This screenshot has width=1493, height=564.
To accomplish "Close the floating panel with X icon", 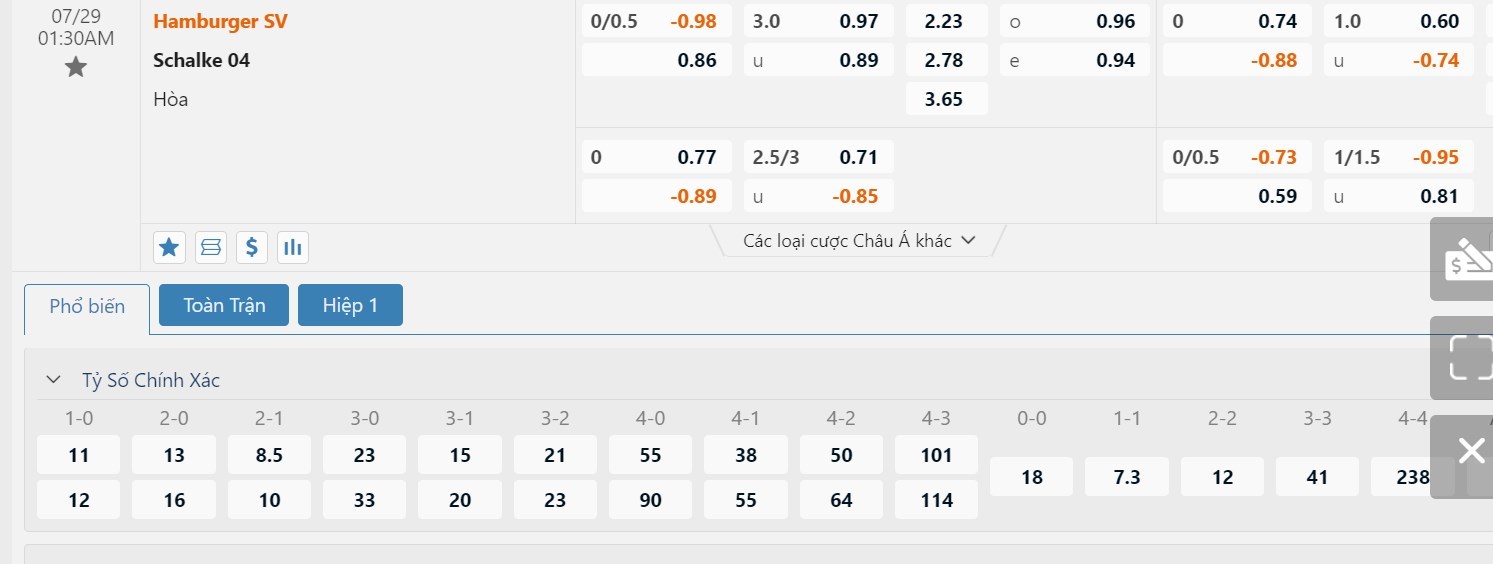I will [x=1471, y=451].
